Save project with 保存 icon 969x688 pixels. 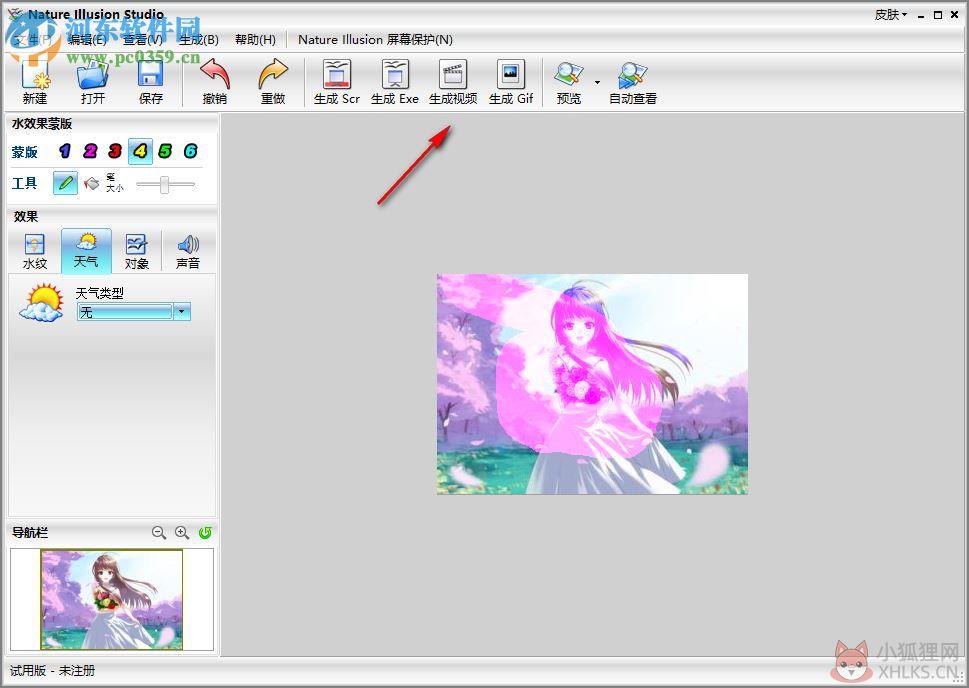pos(151,82)
